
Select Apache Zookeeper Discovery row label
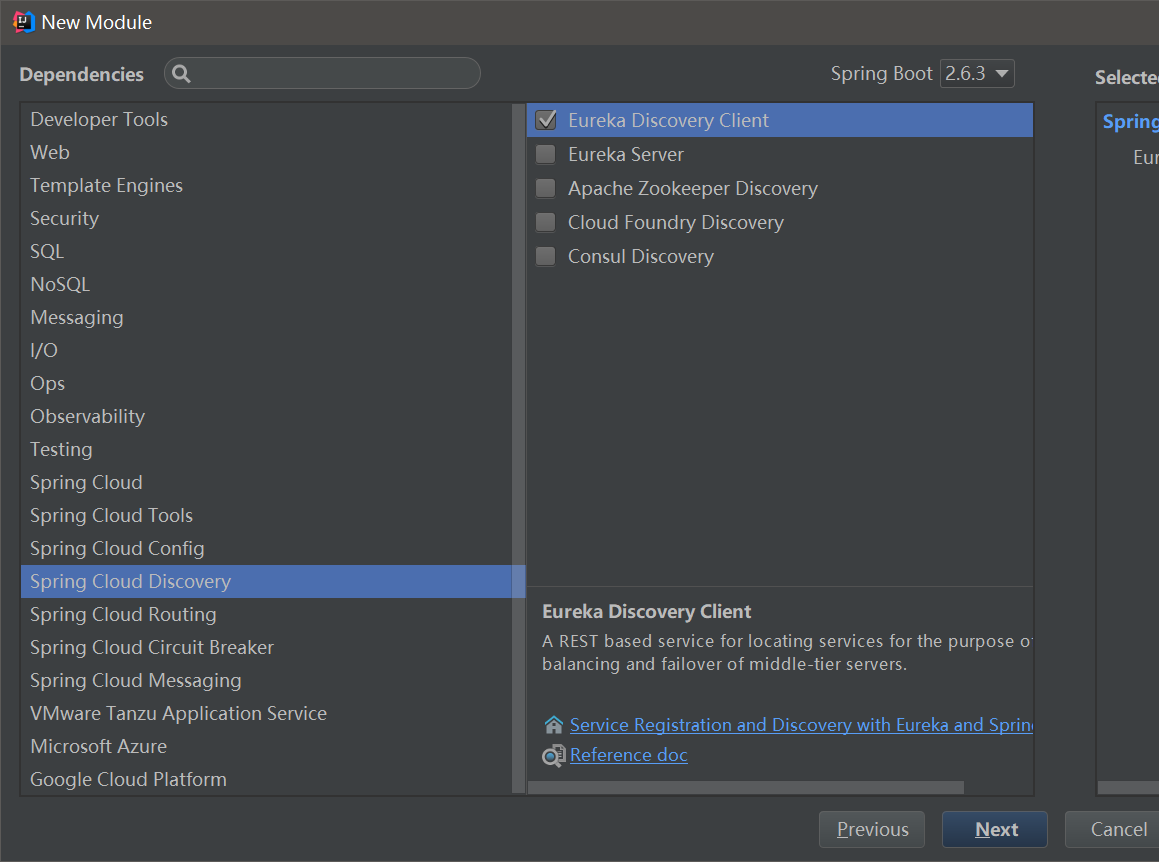(x=693, y=189)
